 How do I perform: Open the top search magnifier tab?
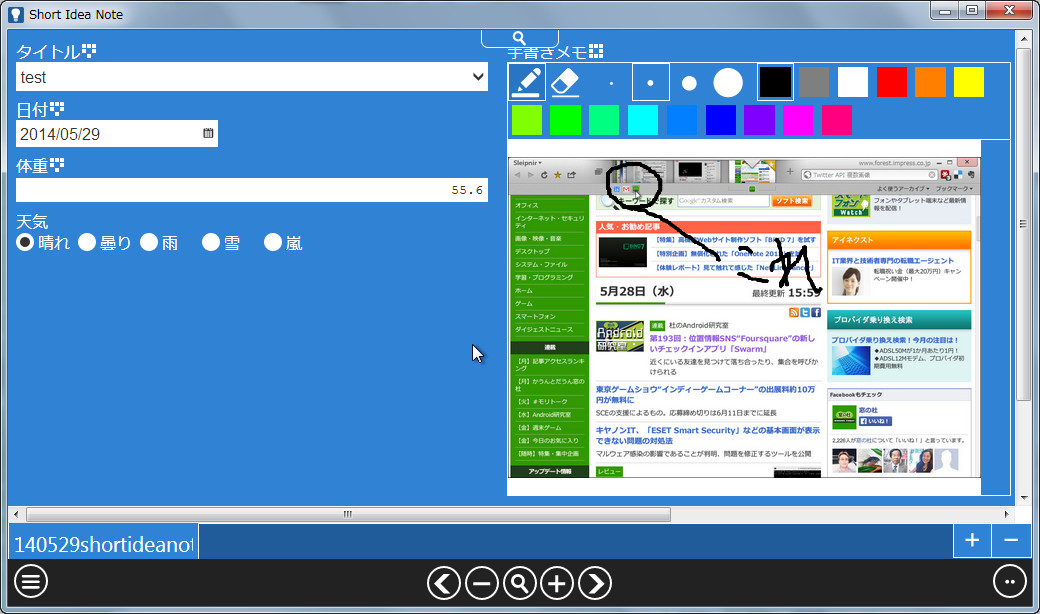click(x=519, y=38)
